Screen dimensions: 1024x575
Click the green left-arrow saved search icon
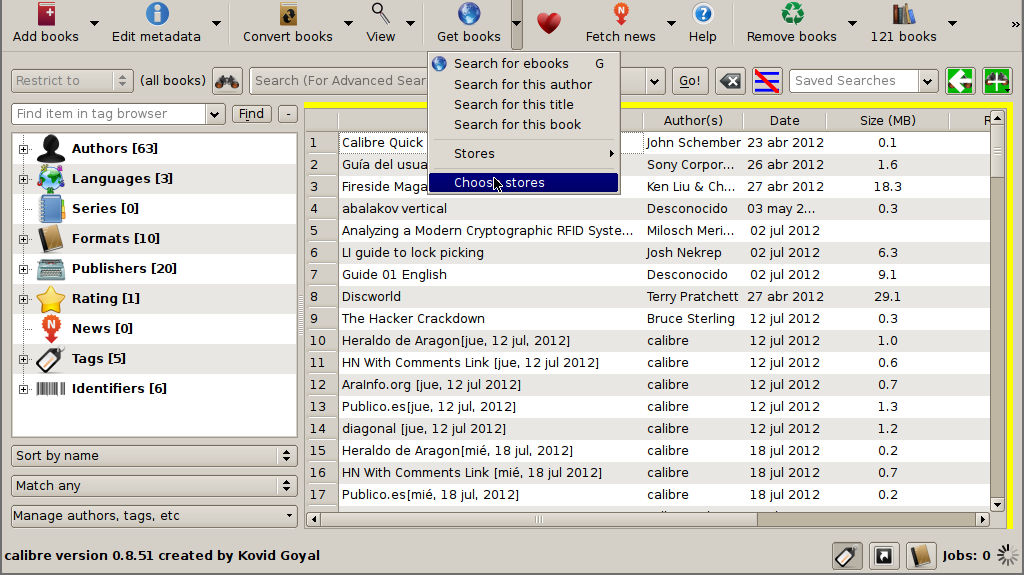pyautogui.click(x=960, y=81)
